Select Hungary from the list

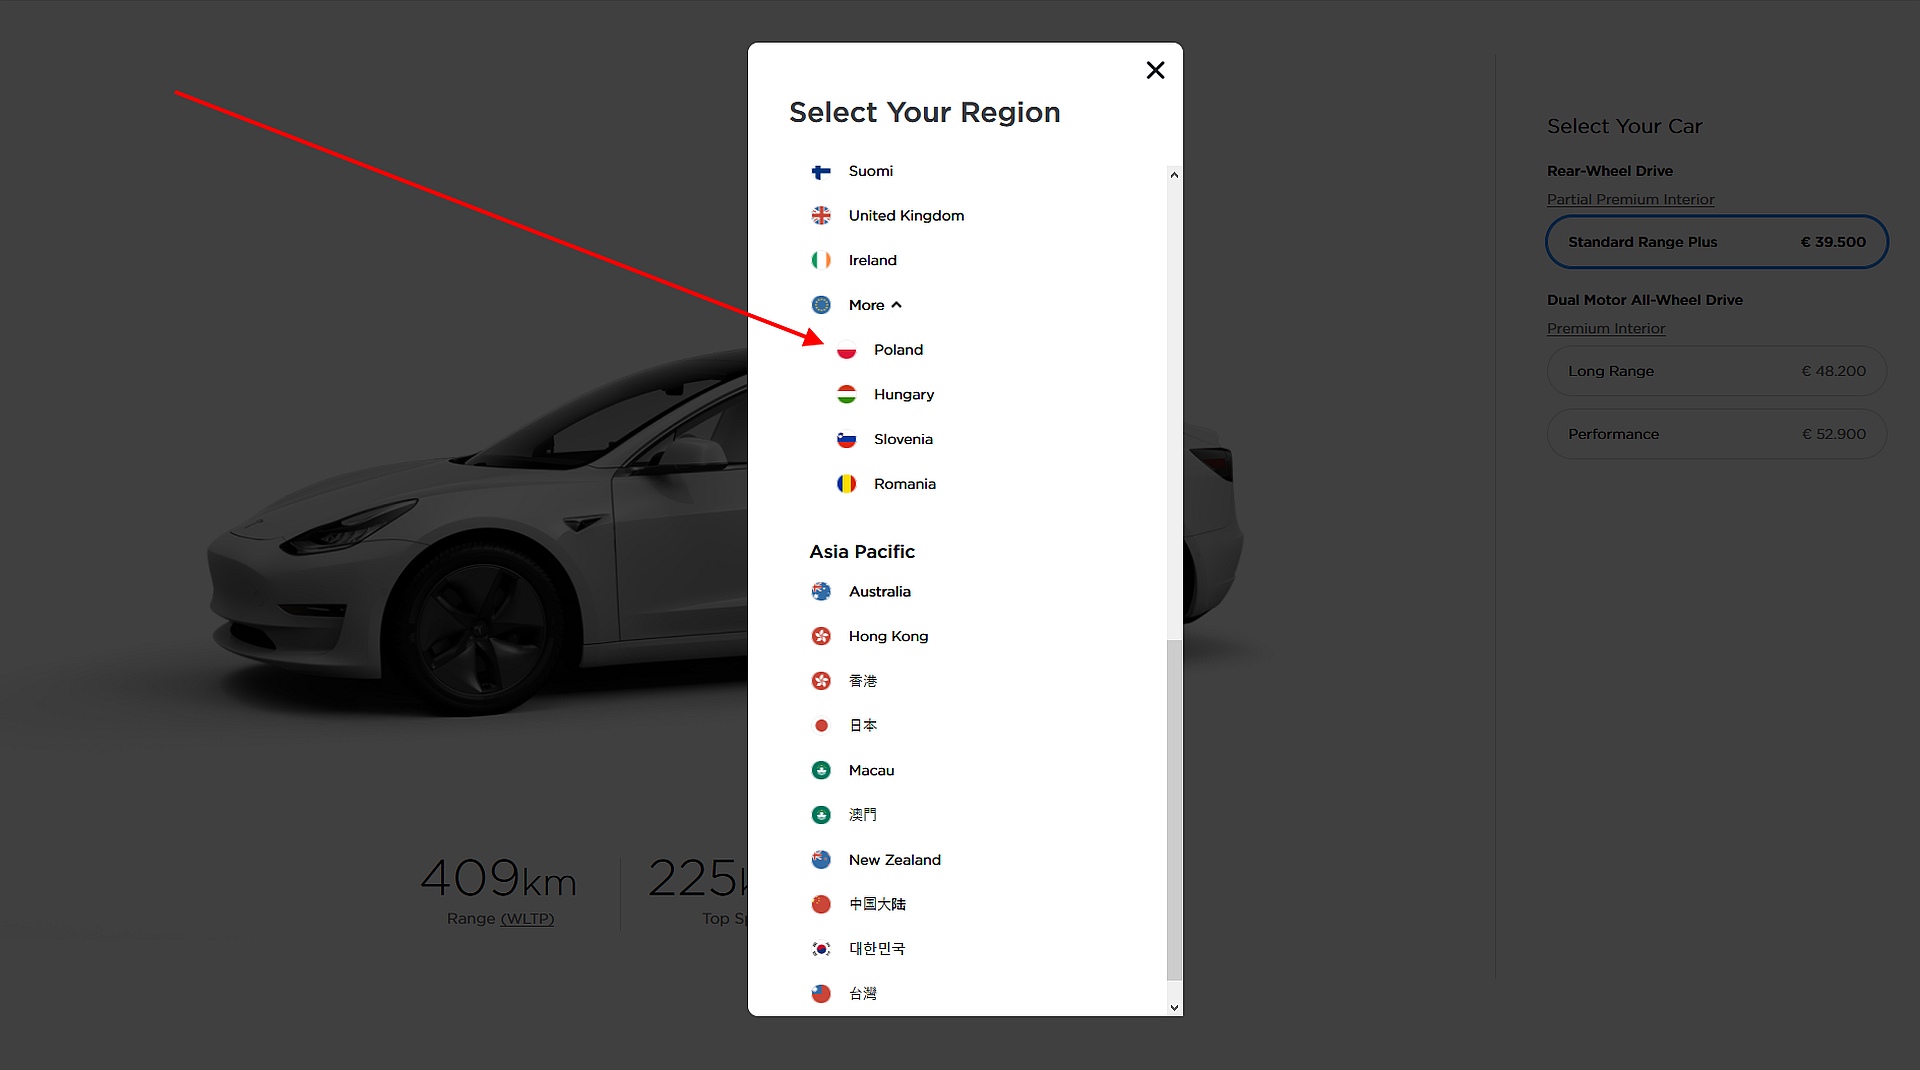click(904, 395)
